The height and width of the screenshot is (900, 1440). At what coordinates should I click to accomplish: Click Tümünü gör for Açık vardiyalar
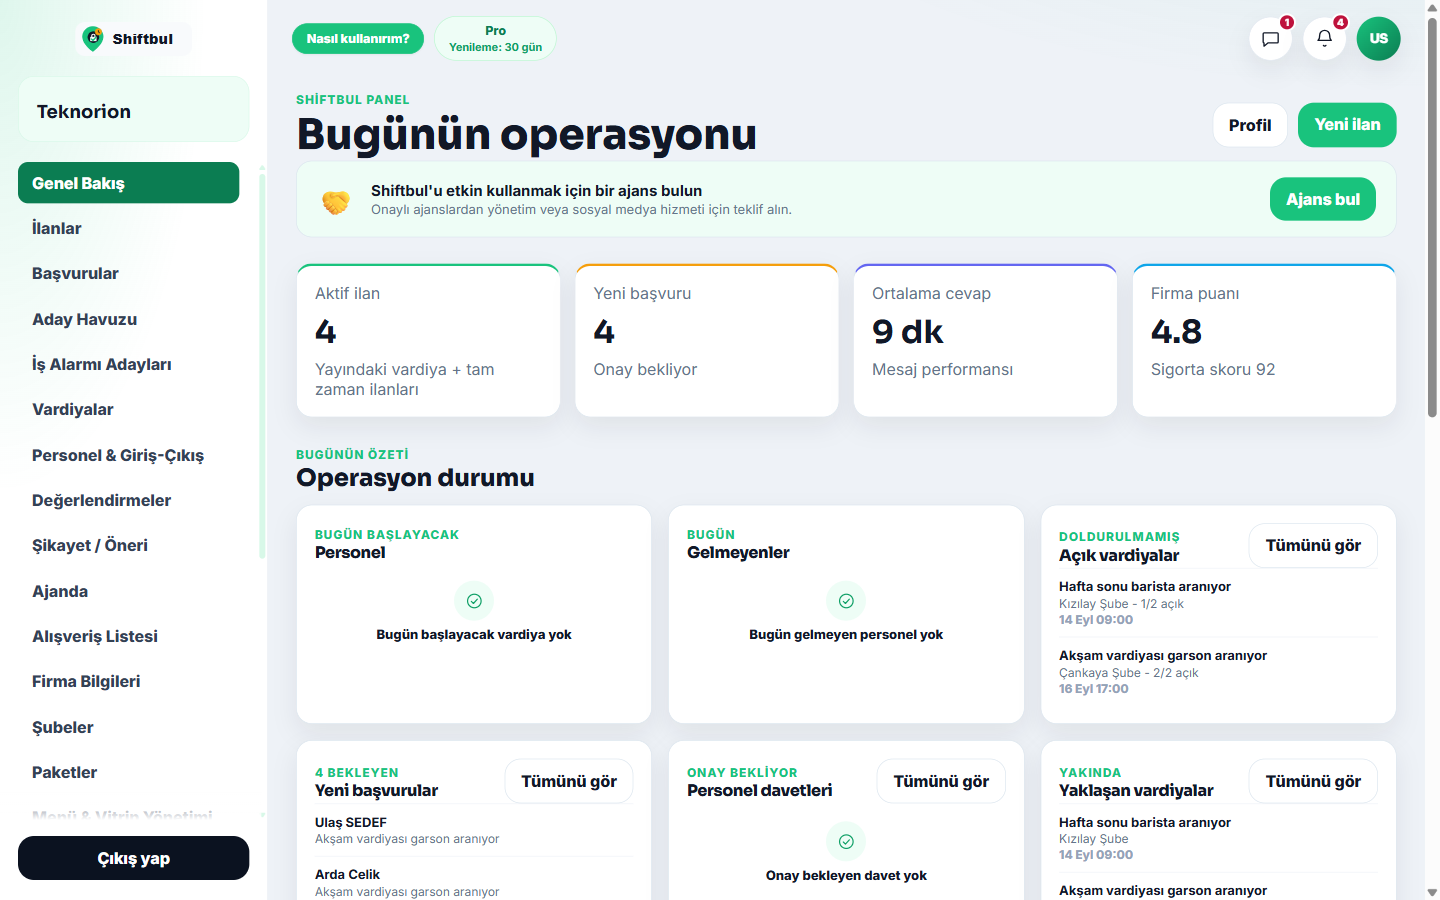coord(1313,545)
